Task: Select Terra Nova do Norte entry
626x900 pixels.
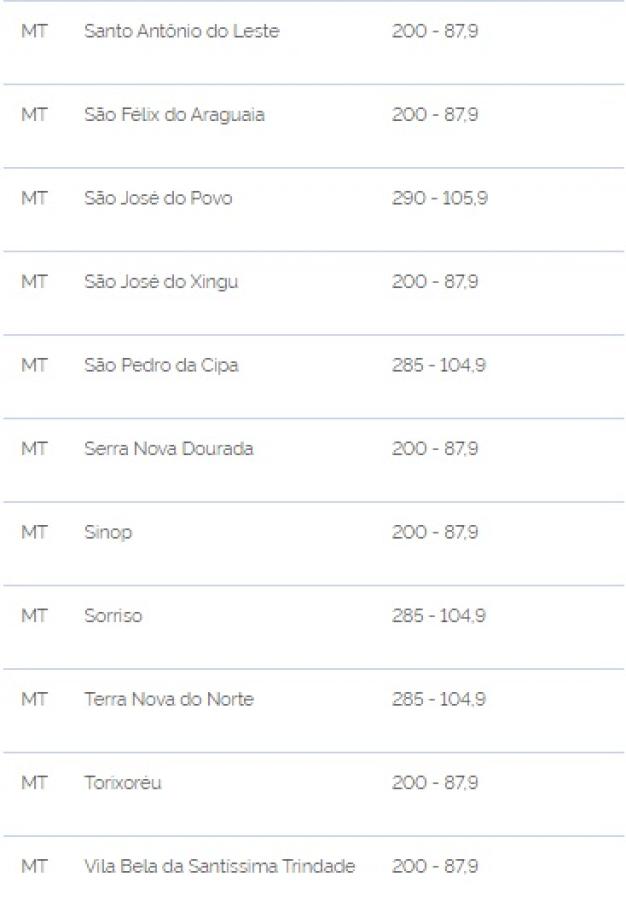Action: [x=169, y=699]
